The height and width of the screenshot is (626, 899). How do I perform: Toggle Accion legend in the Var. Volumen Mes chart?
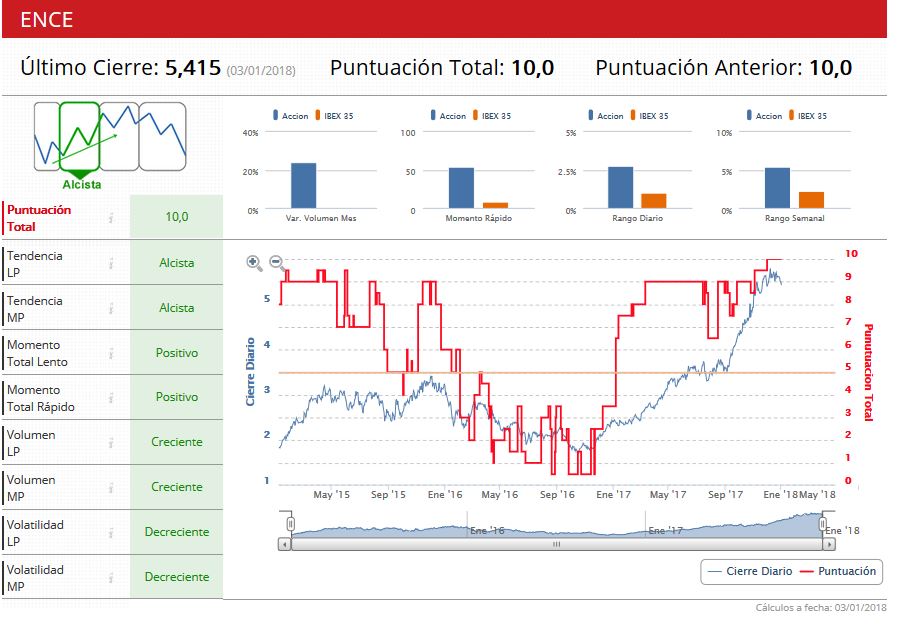coord(291,116)
